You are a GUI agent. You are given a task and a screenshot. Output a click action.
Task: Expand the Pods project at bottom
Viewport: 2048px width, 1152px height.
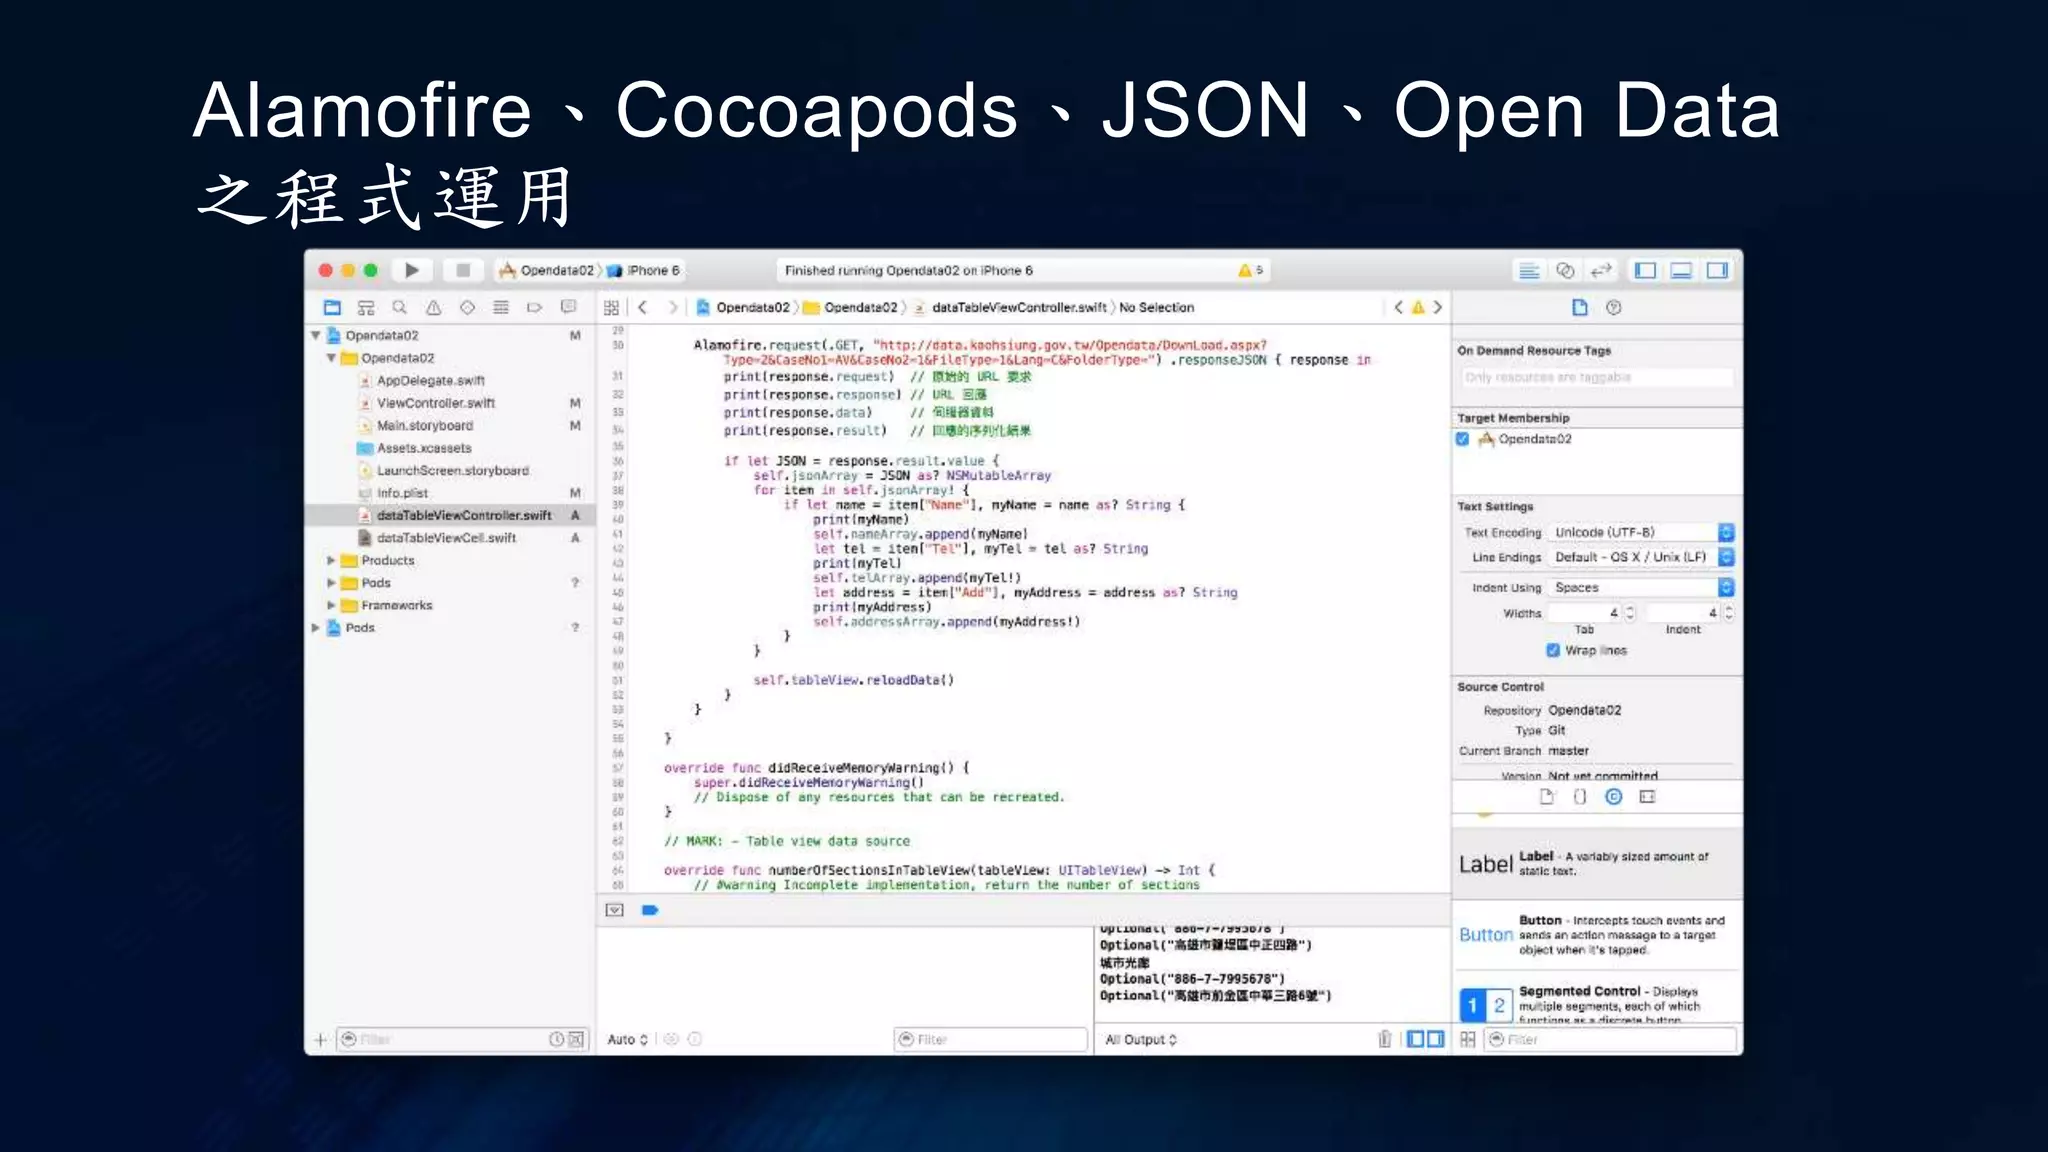point(316,627)
